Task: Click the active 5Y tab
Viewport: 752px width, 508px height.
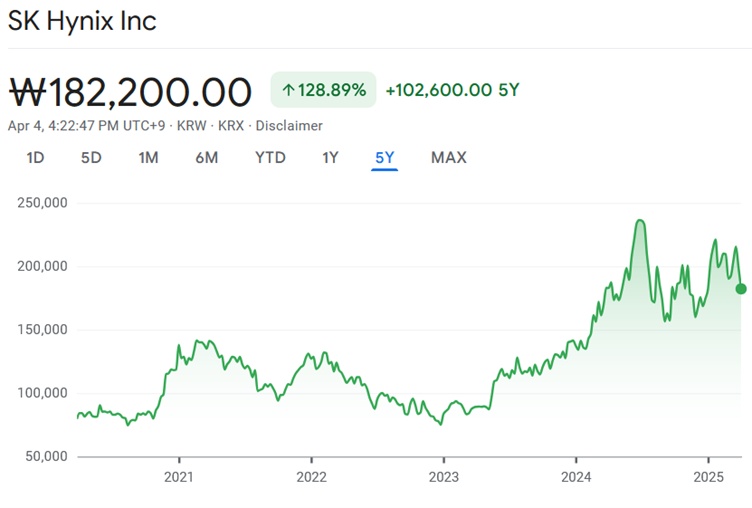Action: (x=385, y=158)
